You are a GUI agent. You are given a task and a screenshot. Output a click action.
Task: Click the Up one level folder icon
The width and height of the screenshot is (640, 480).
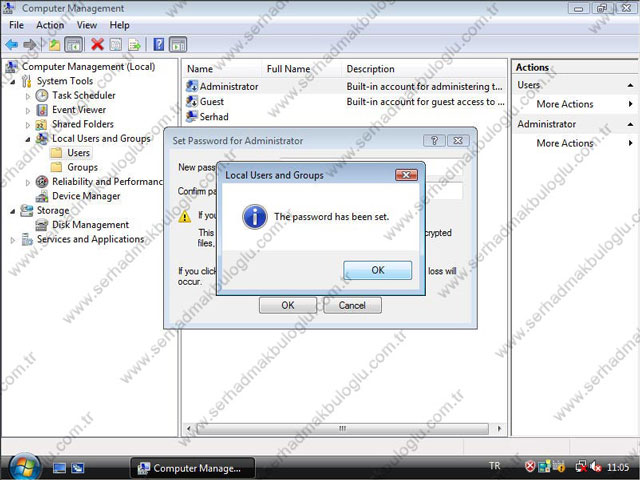click(x=54, y=44)
